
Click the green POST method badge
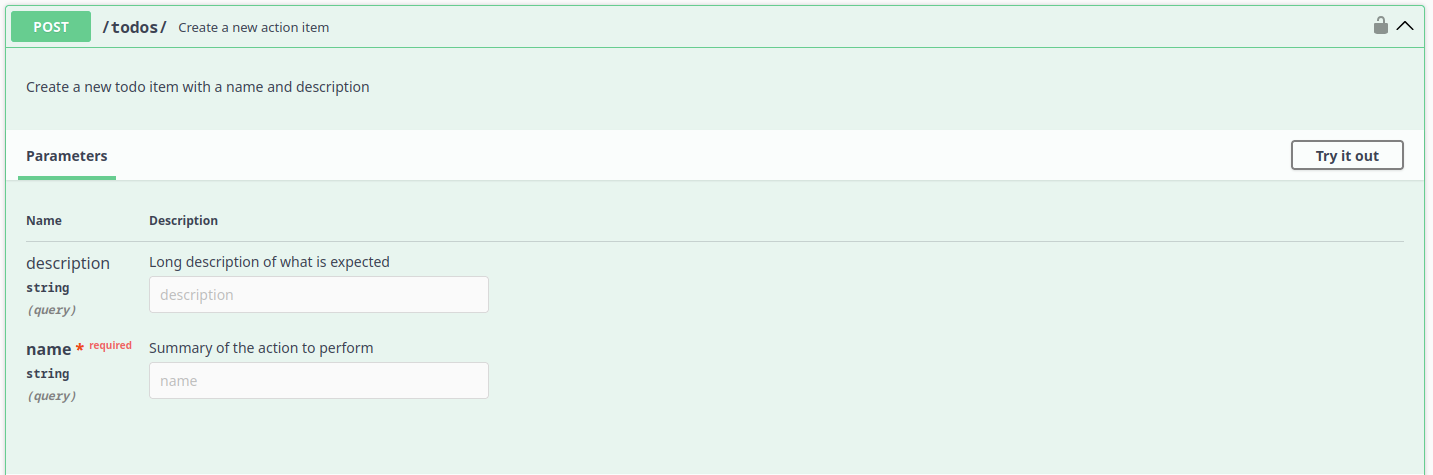pyautogui.click(x=51, y=27)
